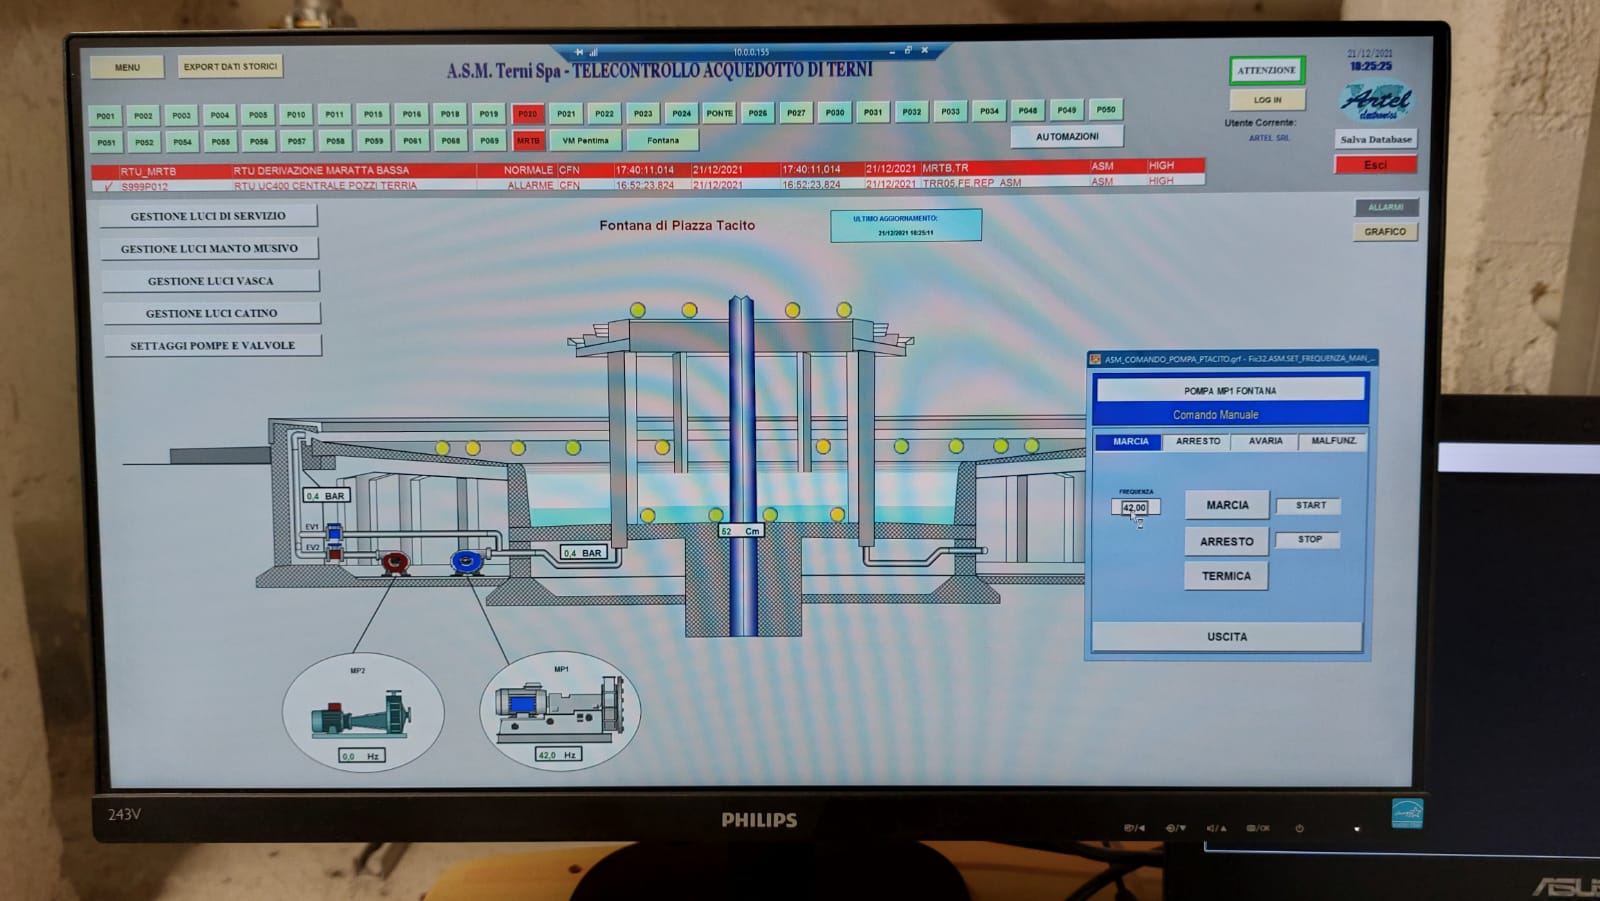Image resolution: width=1600 pixels, height=901 pixels.
Task: Click the MP2 frequency value 0,0 Hz
Action: click(x=361, y=756)
